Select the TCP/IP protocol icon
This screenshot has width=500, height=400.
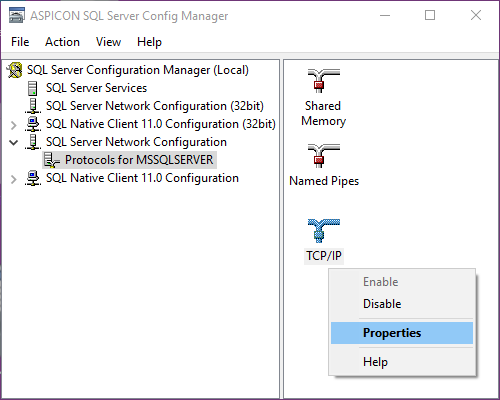click(323, 231)
